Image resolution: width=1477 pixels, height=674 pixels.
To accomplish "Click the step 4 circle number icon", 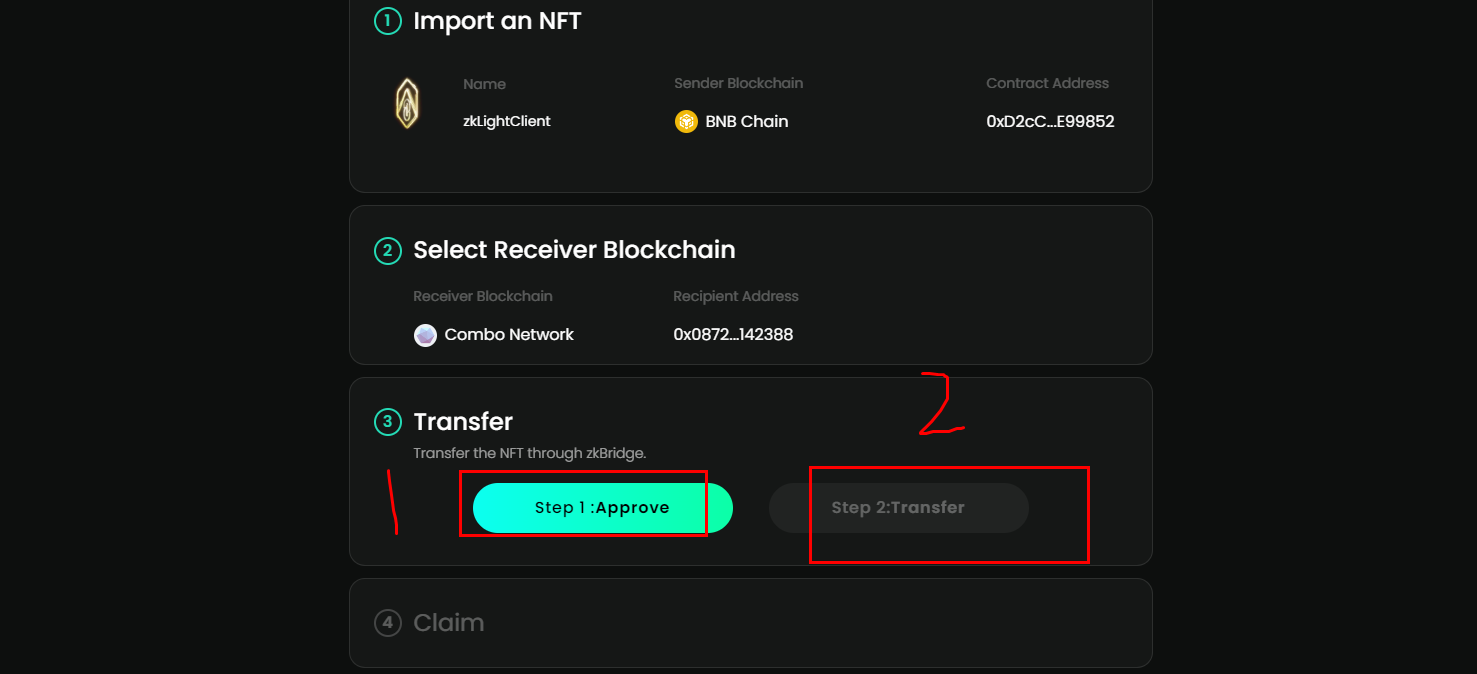I will point(387,623).
